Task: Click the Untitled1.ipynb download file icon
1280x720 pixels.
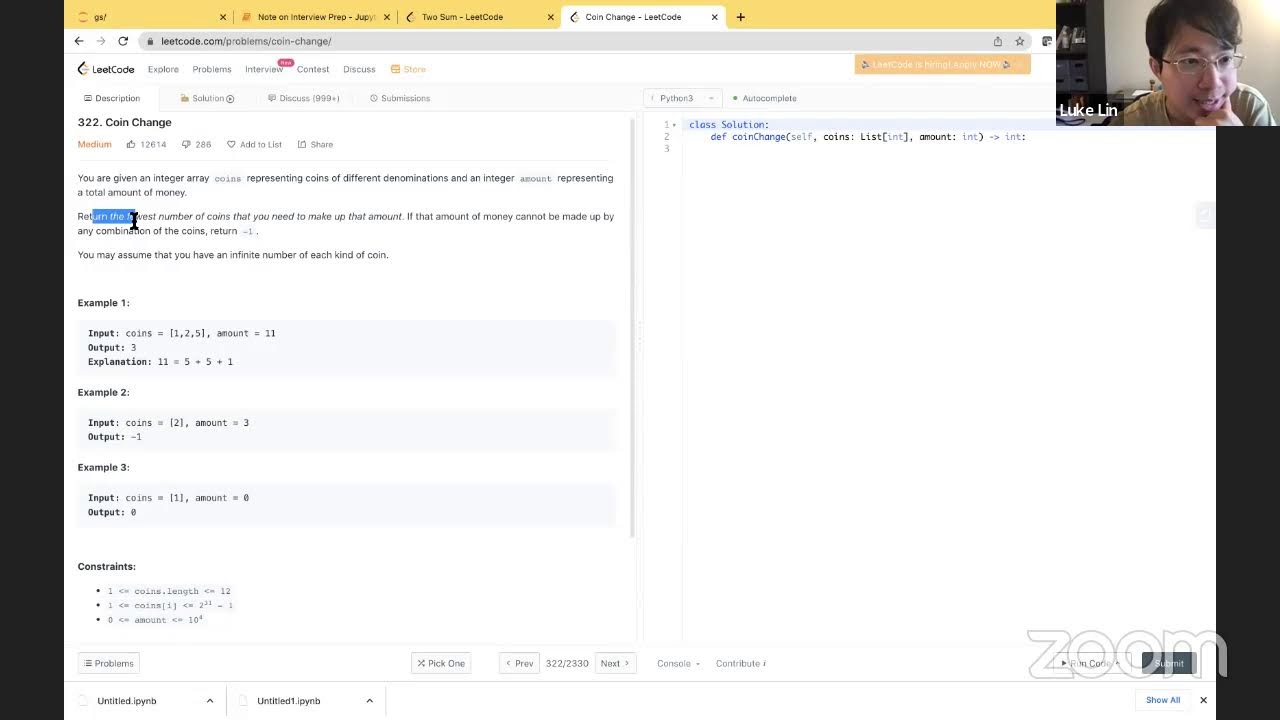Action: click(242, 701)
